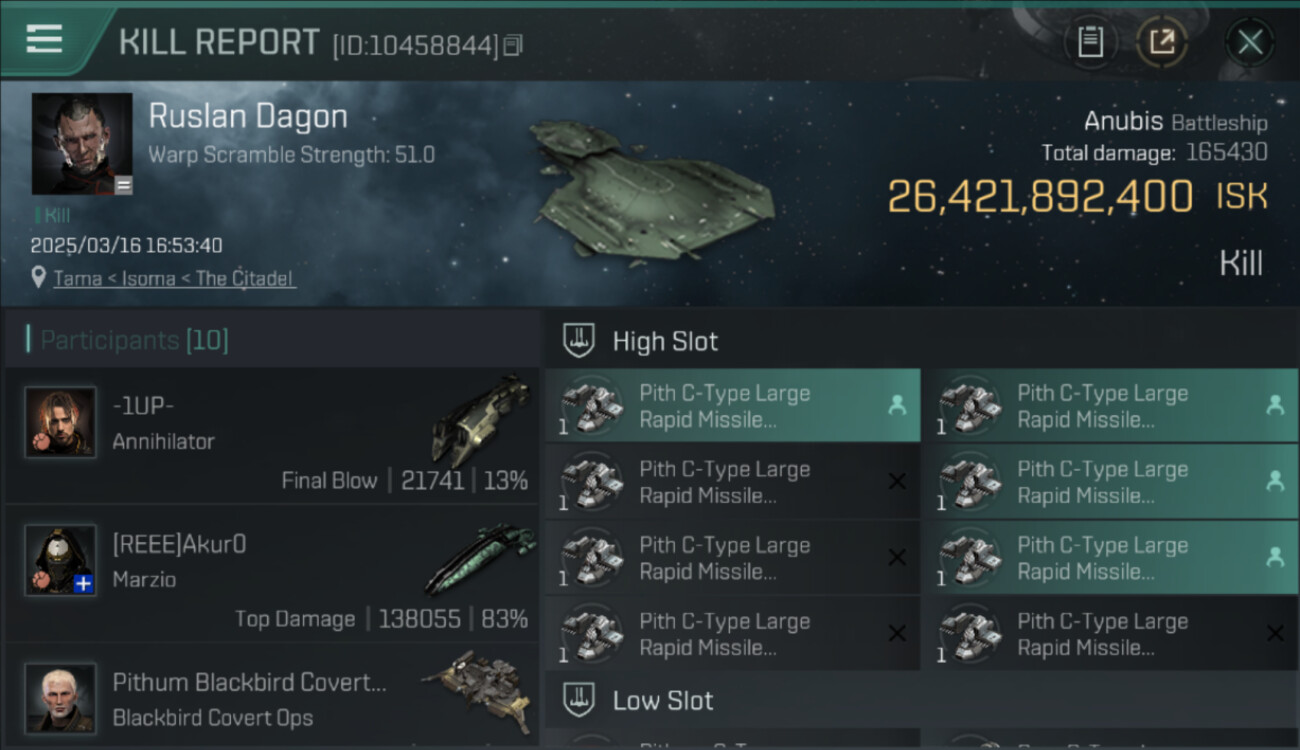Copy the kill report ID
Image resolution: width=1300 pixels, height=750 pixels.
pyautogui.click(x=513, y=45)
